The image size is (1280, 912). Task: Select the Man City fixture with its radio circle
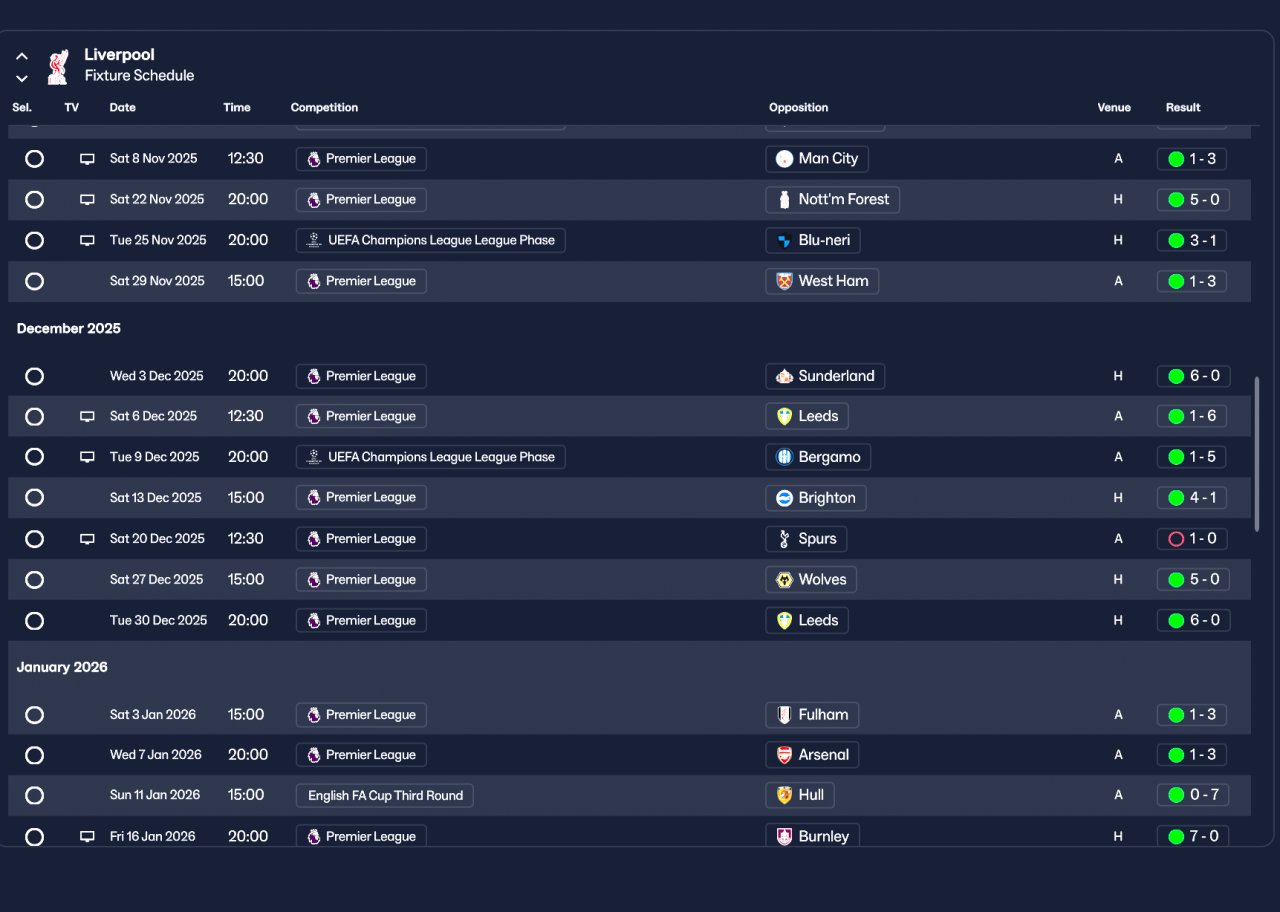click(x=34, y=159)
